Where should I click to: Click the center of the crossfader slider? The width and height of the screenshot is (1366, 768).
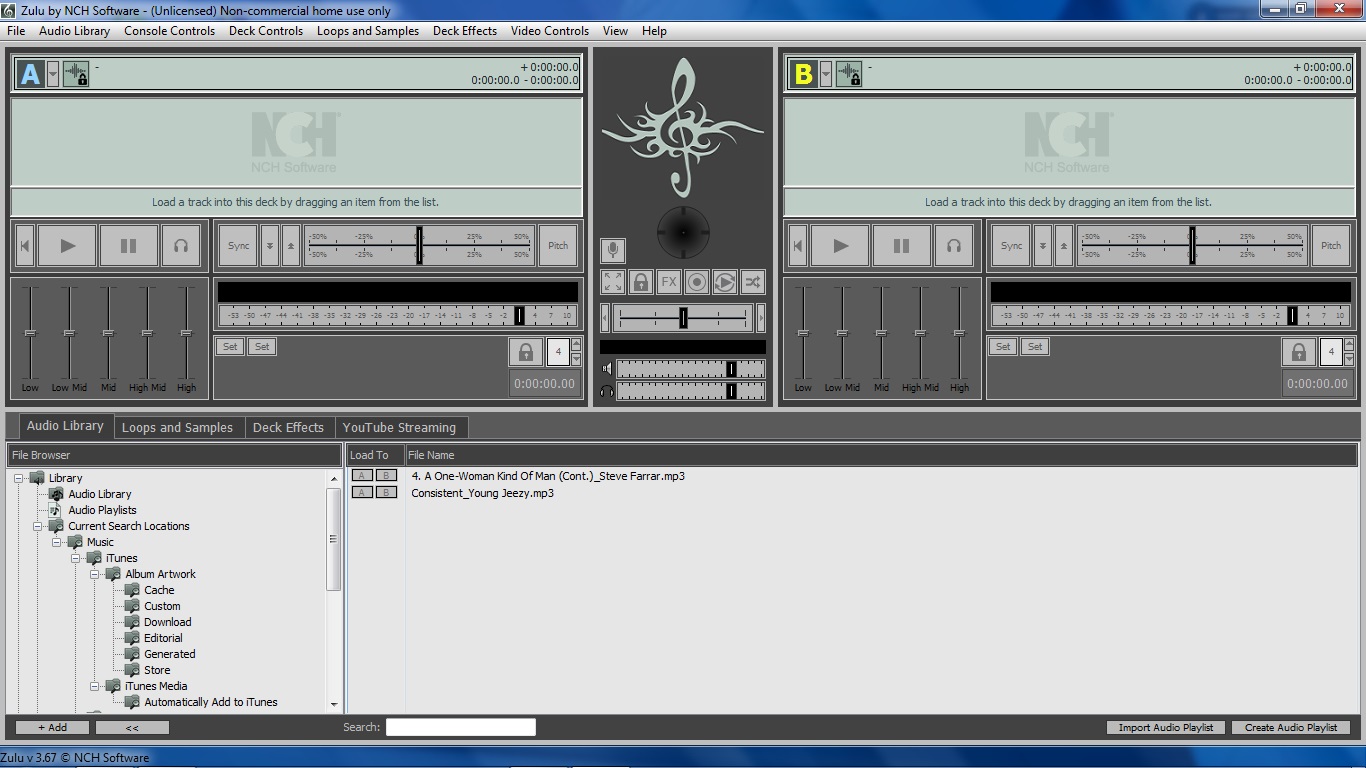pos(683,318)
